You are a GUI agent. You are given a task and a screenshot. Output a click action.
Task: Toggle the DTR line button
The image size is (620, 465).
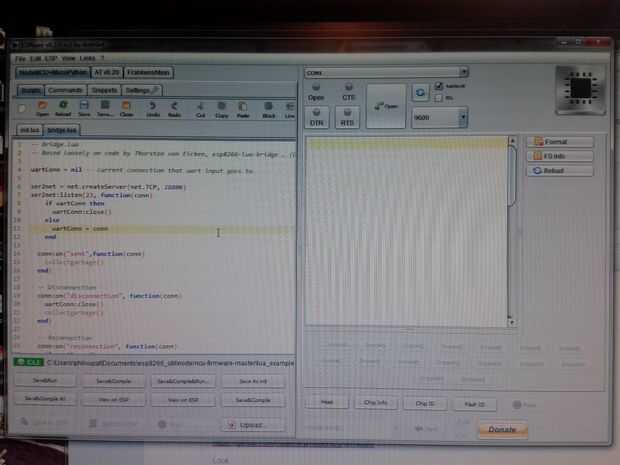[316, 117]
